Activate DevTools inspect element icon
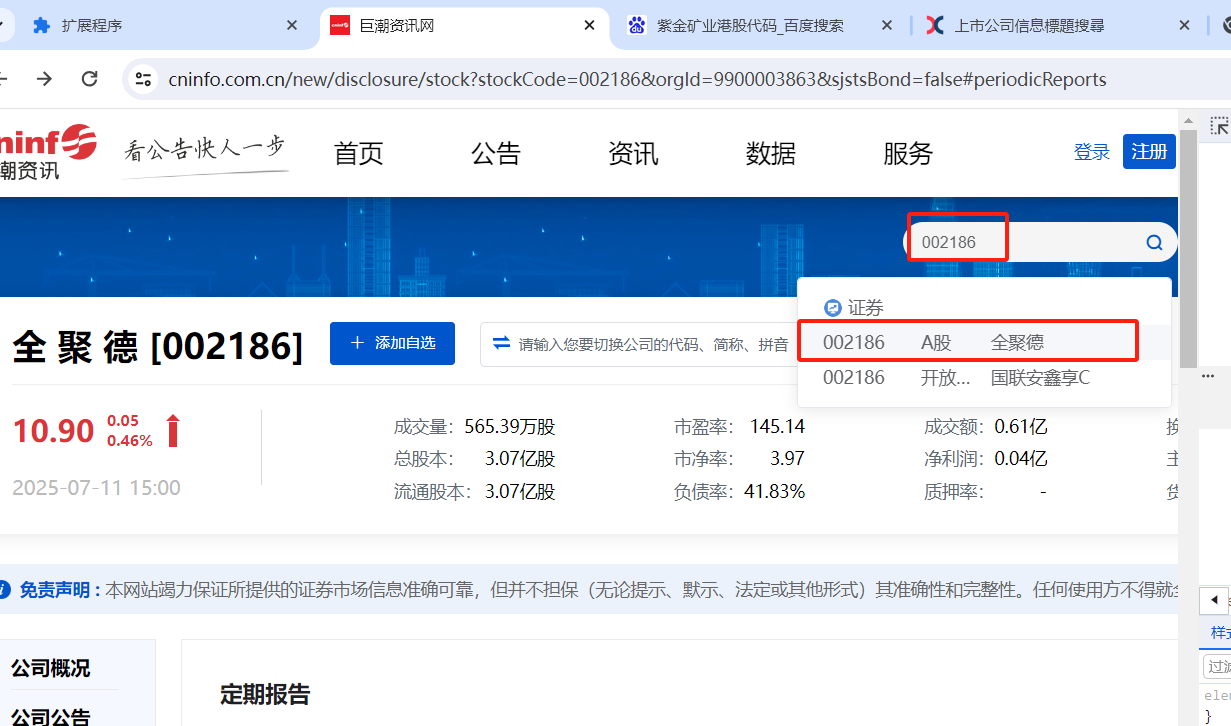The height and width of the screenshot is (726, 1231). coord(1219,126)
